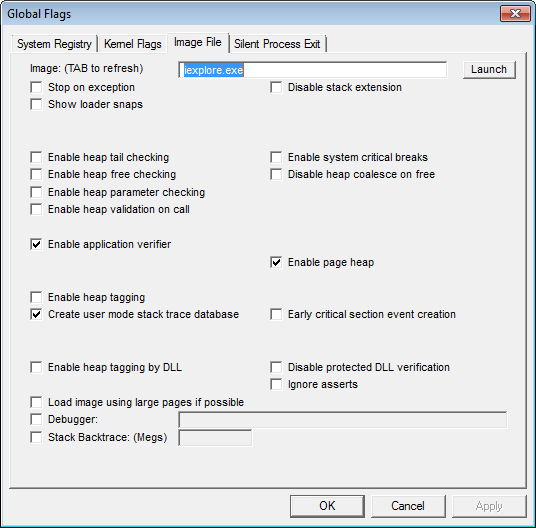The height and width of the screenshot is (528, 536).
Task: Check Disable stack extension
Action: pyautogui.click(x=276, y=87)
